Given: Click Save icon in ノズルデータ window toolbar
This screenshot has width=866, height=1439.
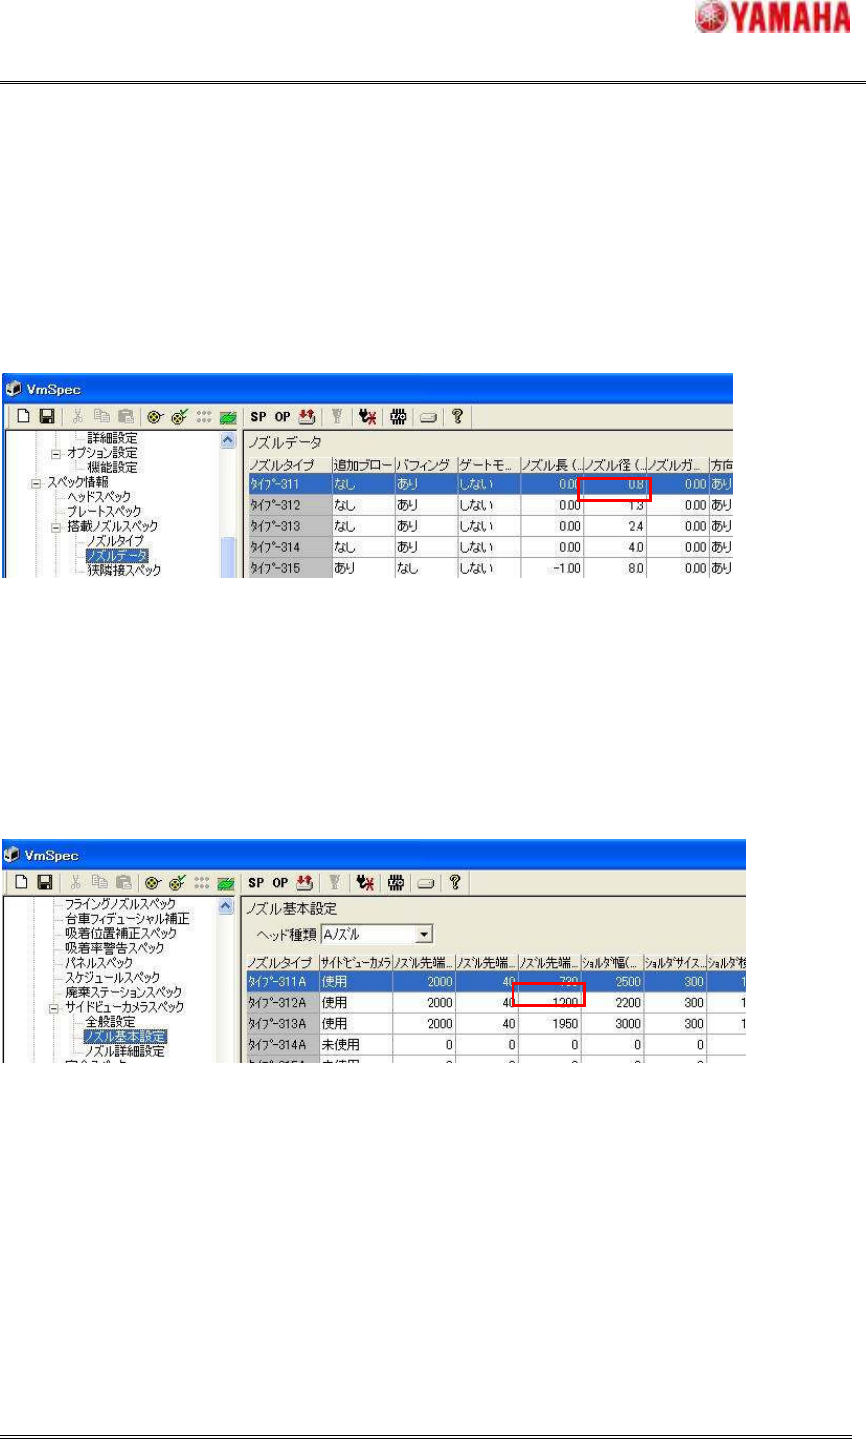Looking at the screenshot, I should tap(45, 416).
